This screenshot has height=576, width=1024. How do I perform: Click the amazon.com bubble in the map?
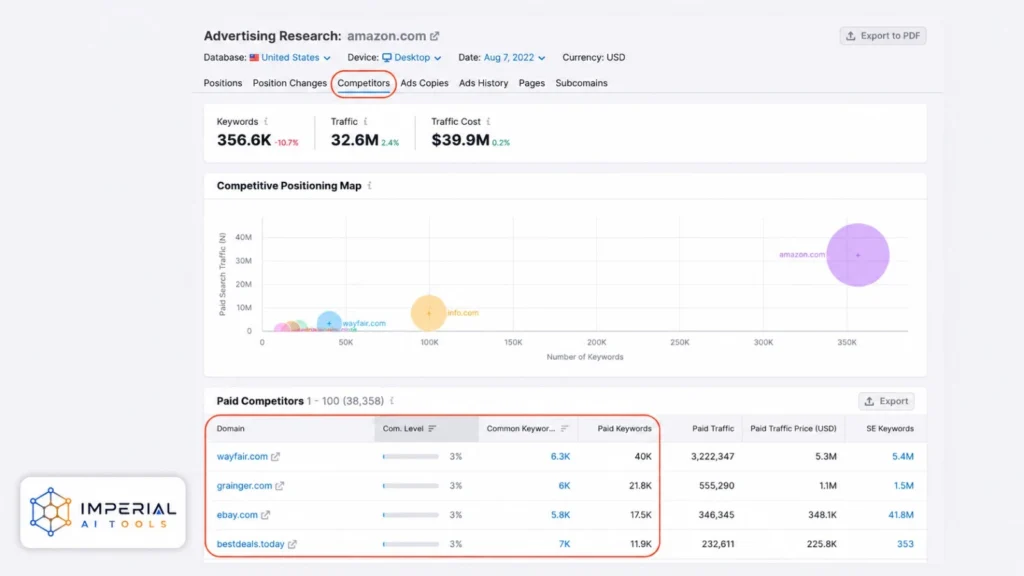[857, 255]
